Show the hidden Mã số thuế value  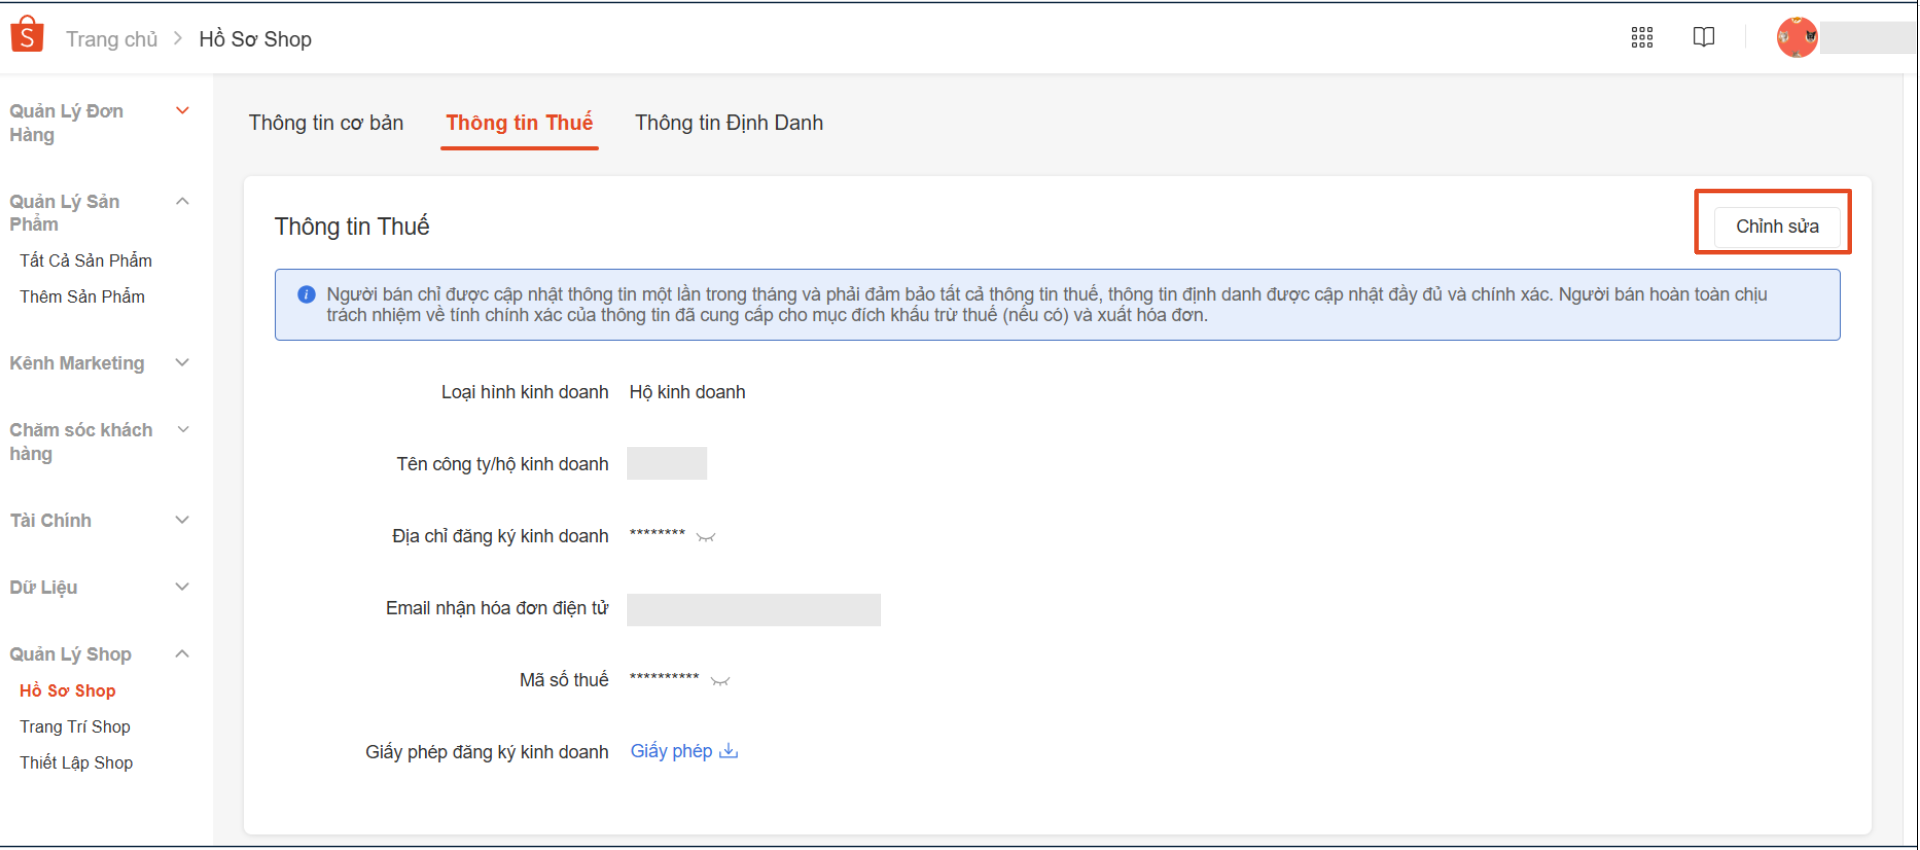720,681
